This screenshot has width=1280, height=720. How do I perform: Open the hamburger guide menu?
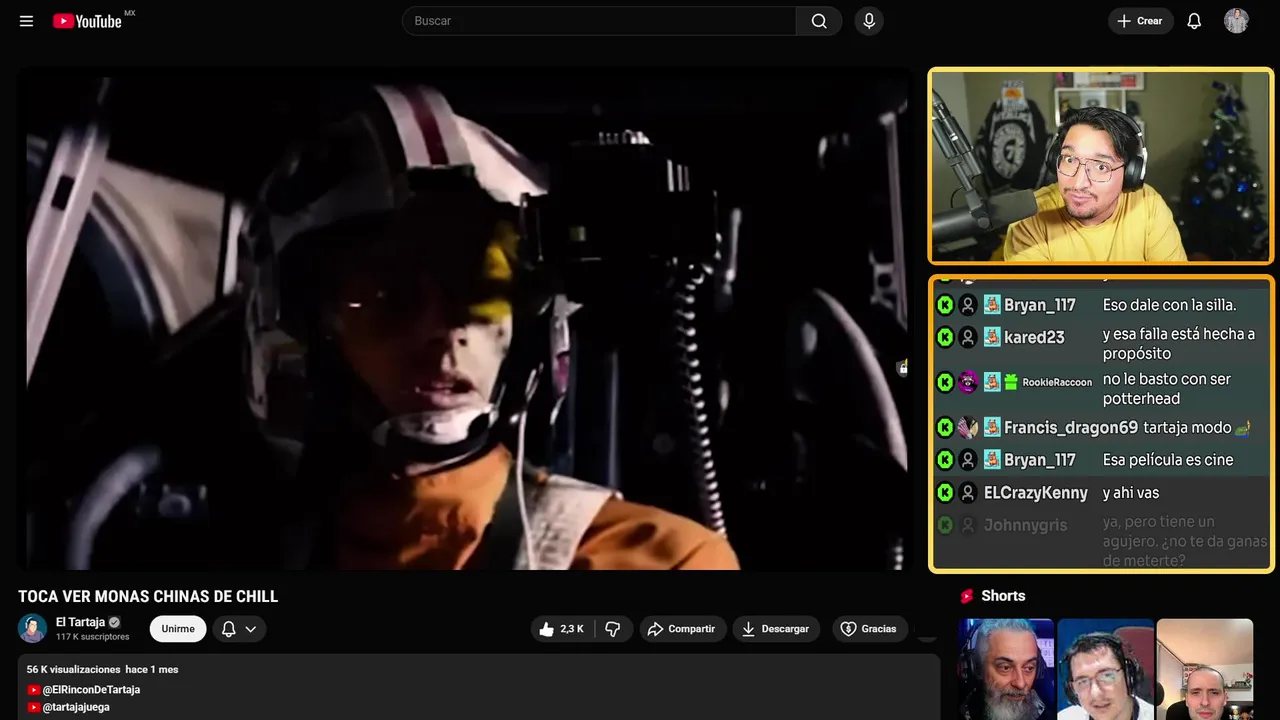click(27, 21)
